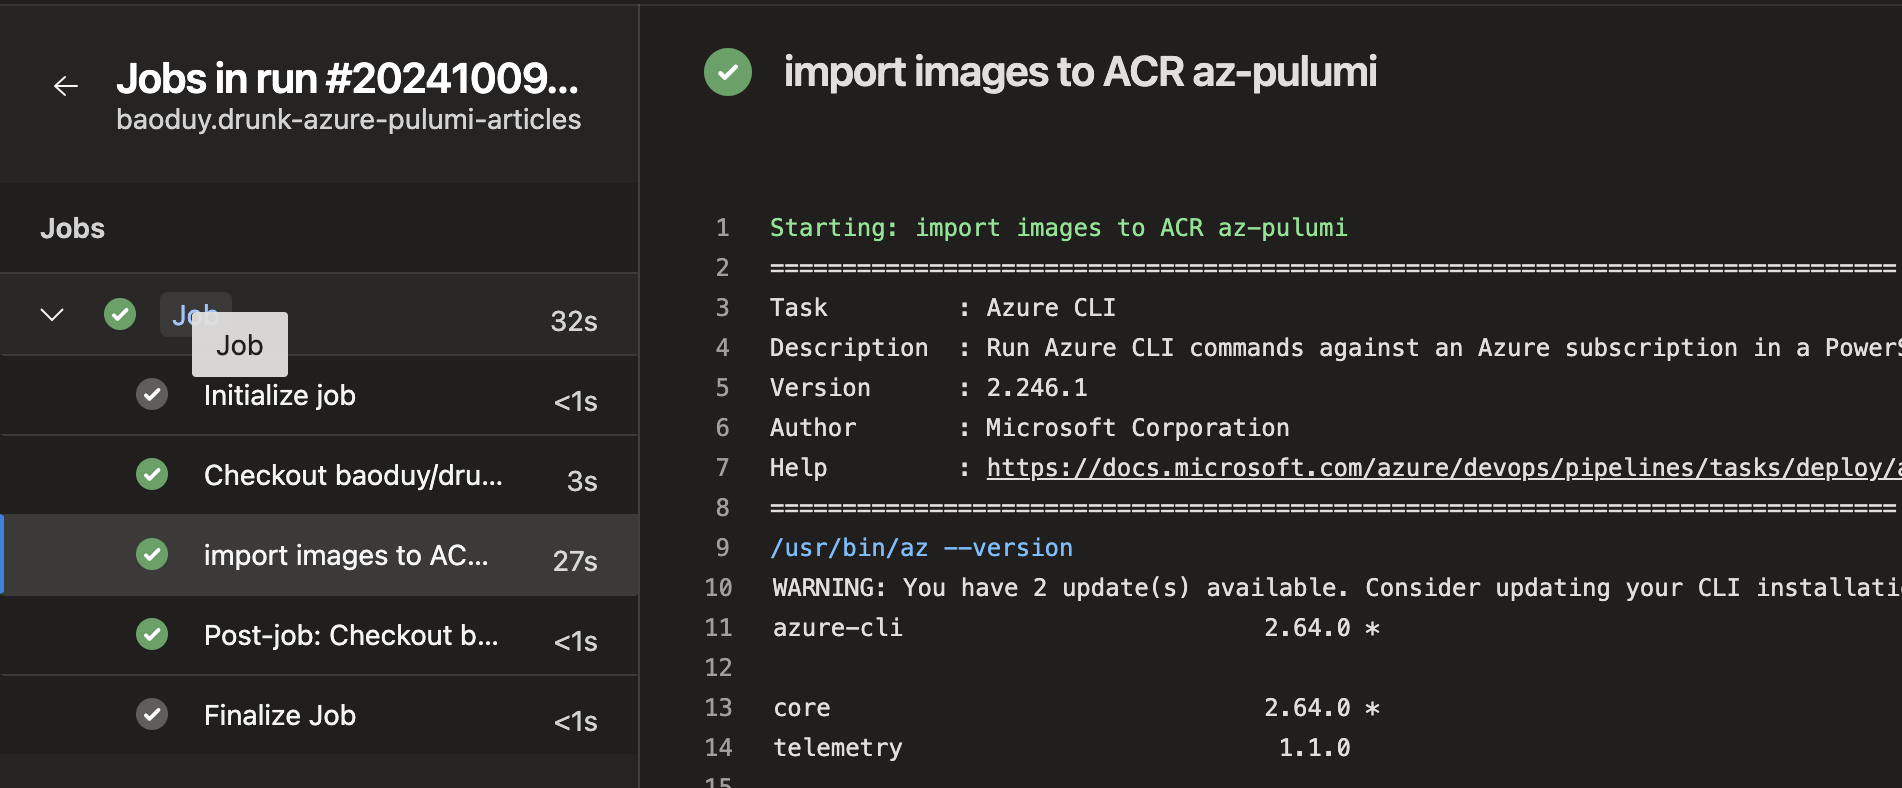This screenshot has height=788, width=1902.
Task: Click the azure-cli 2.64.0 log line
Action: 1076,628
